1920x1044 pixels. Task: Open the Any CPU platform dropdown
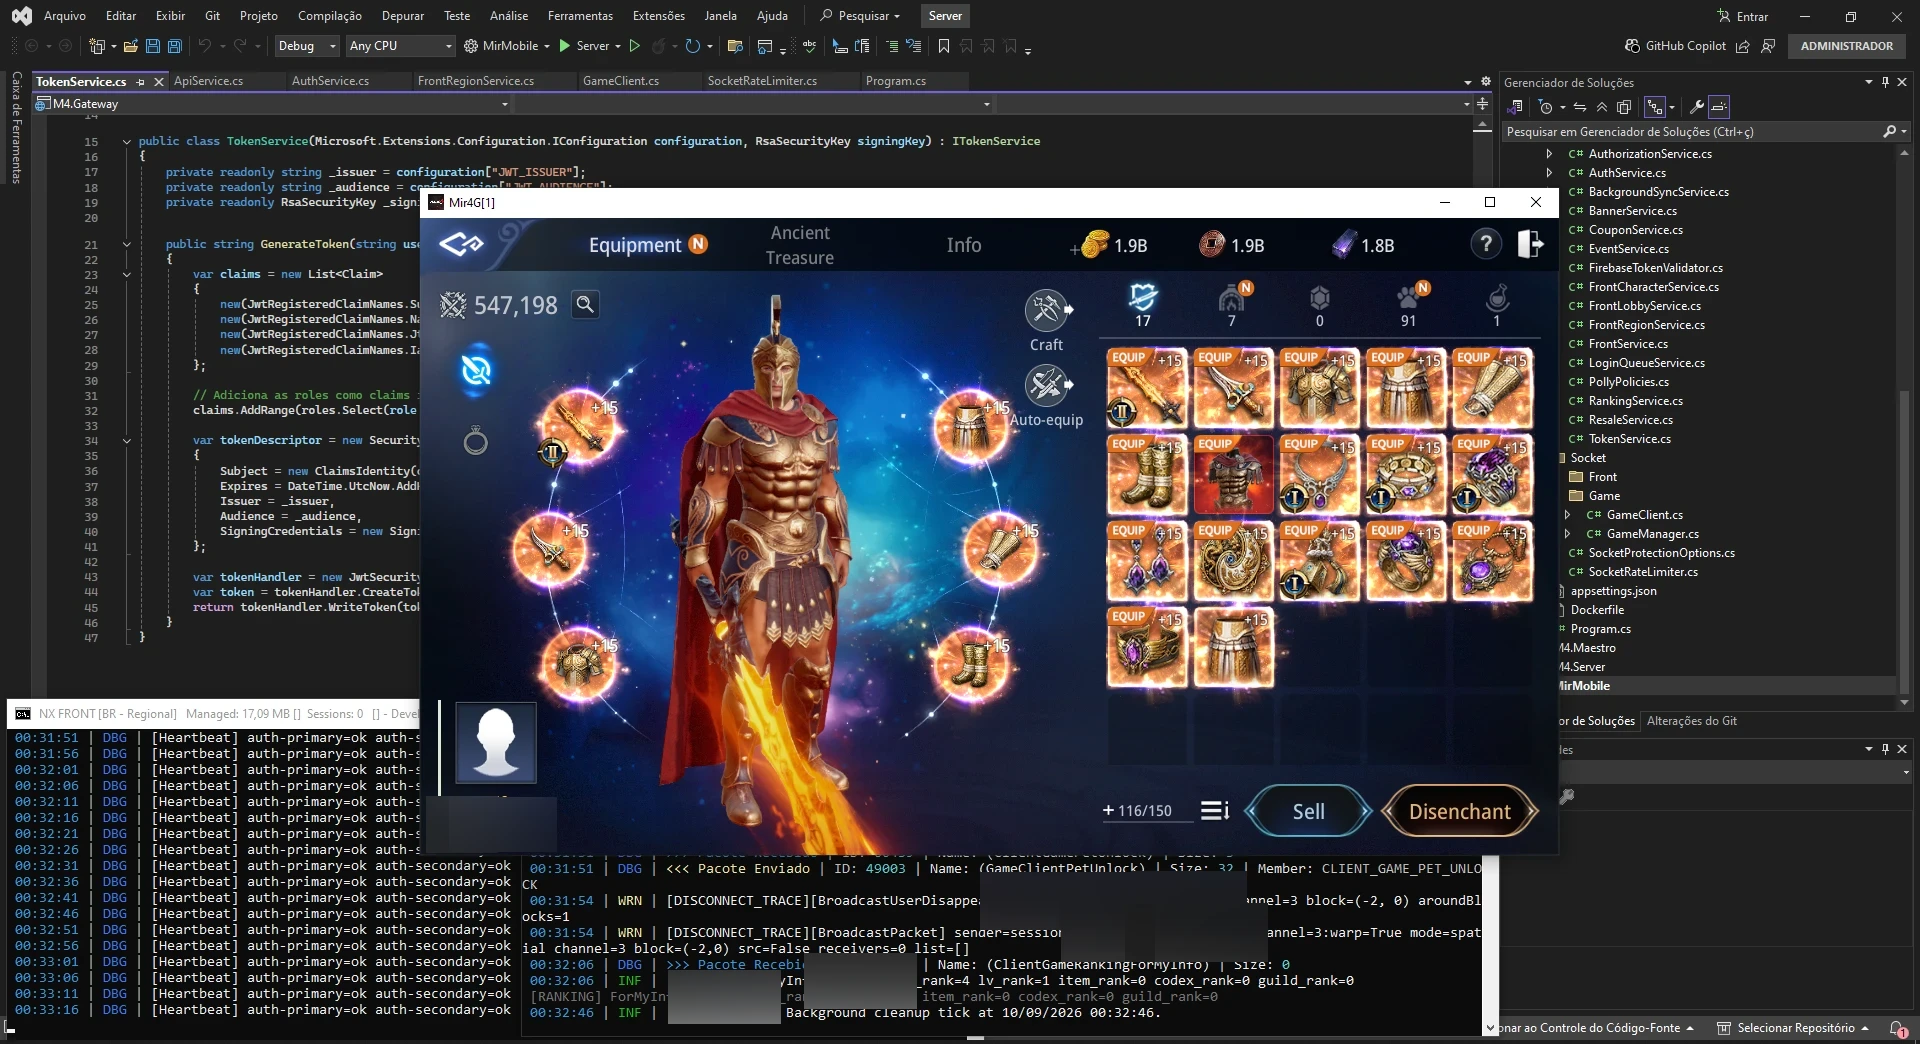[x=400, y=46]
